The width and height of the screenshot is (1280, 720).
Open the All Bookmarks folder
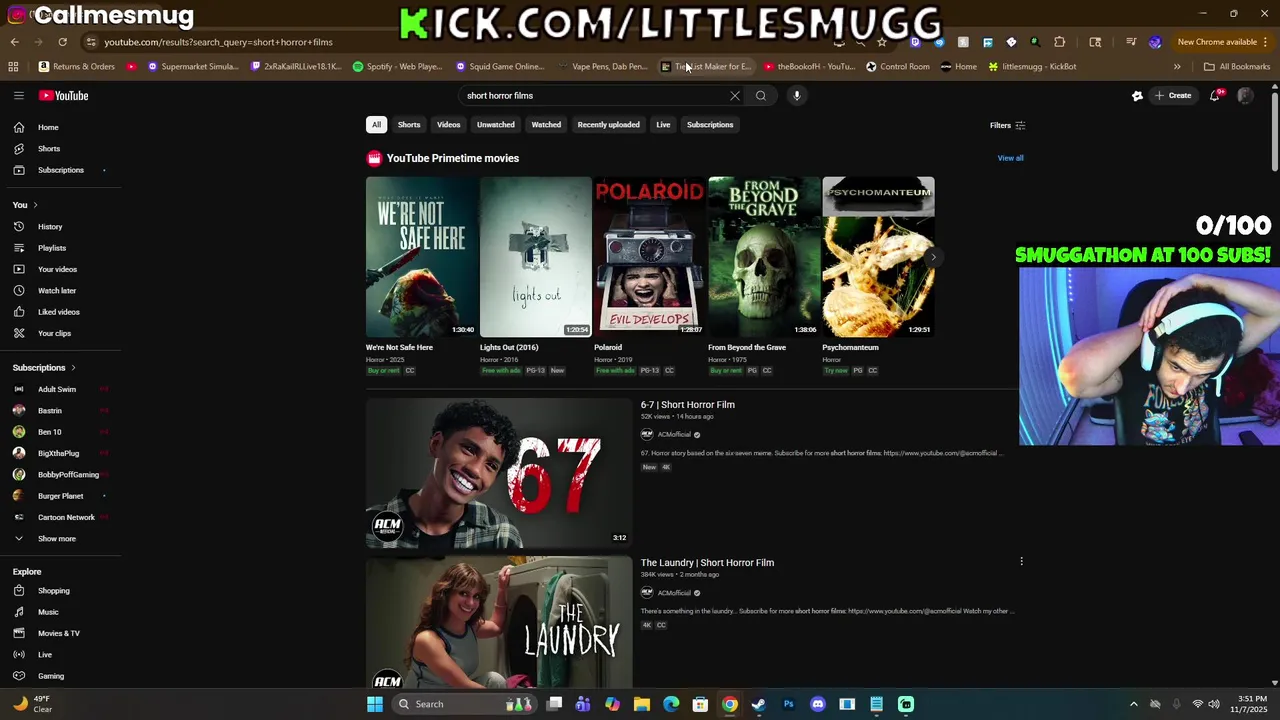tap(1237, 67)
